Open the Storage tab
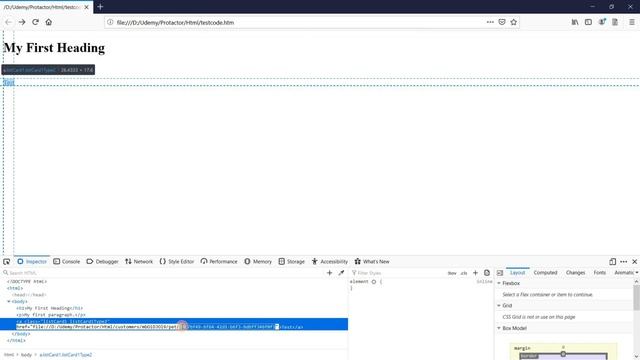This screenshot has width=640, height=360. point(291,262)
